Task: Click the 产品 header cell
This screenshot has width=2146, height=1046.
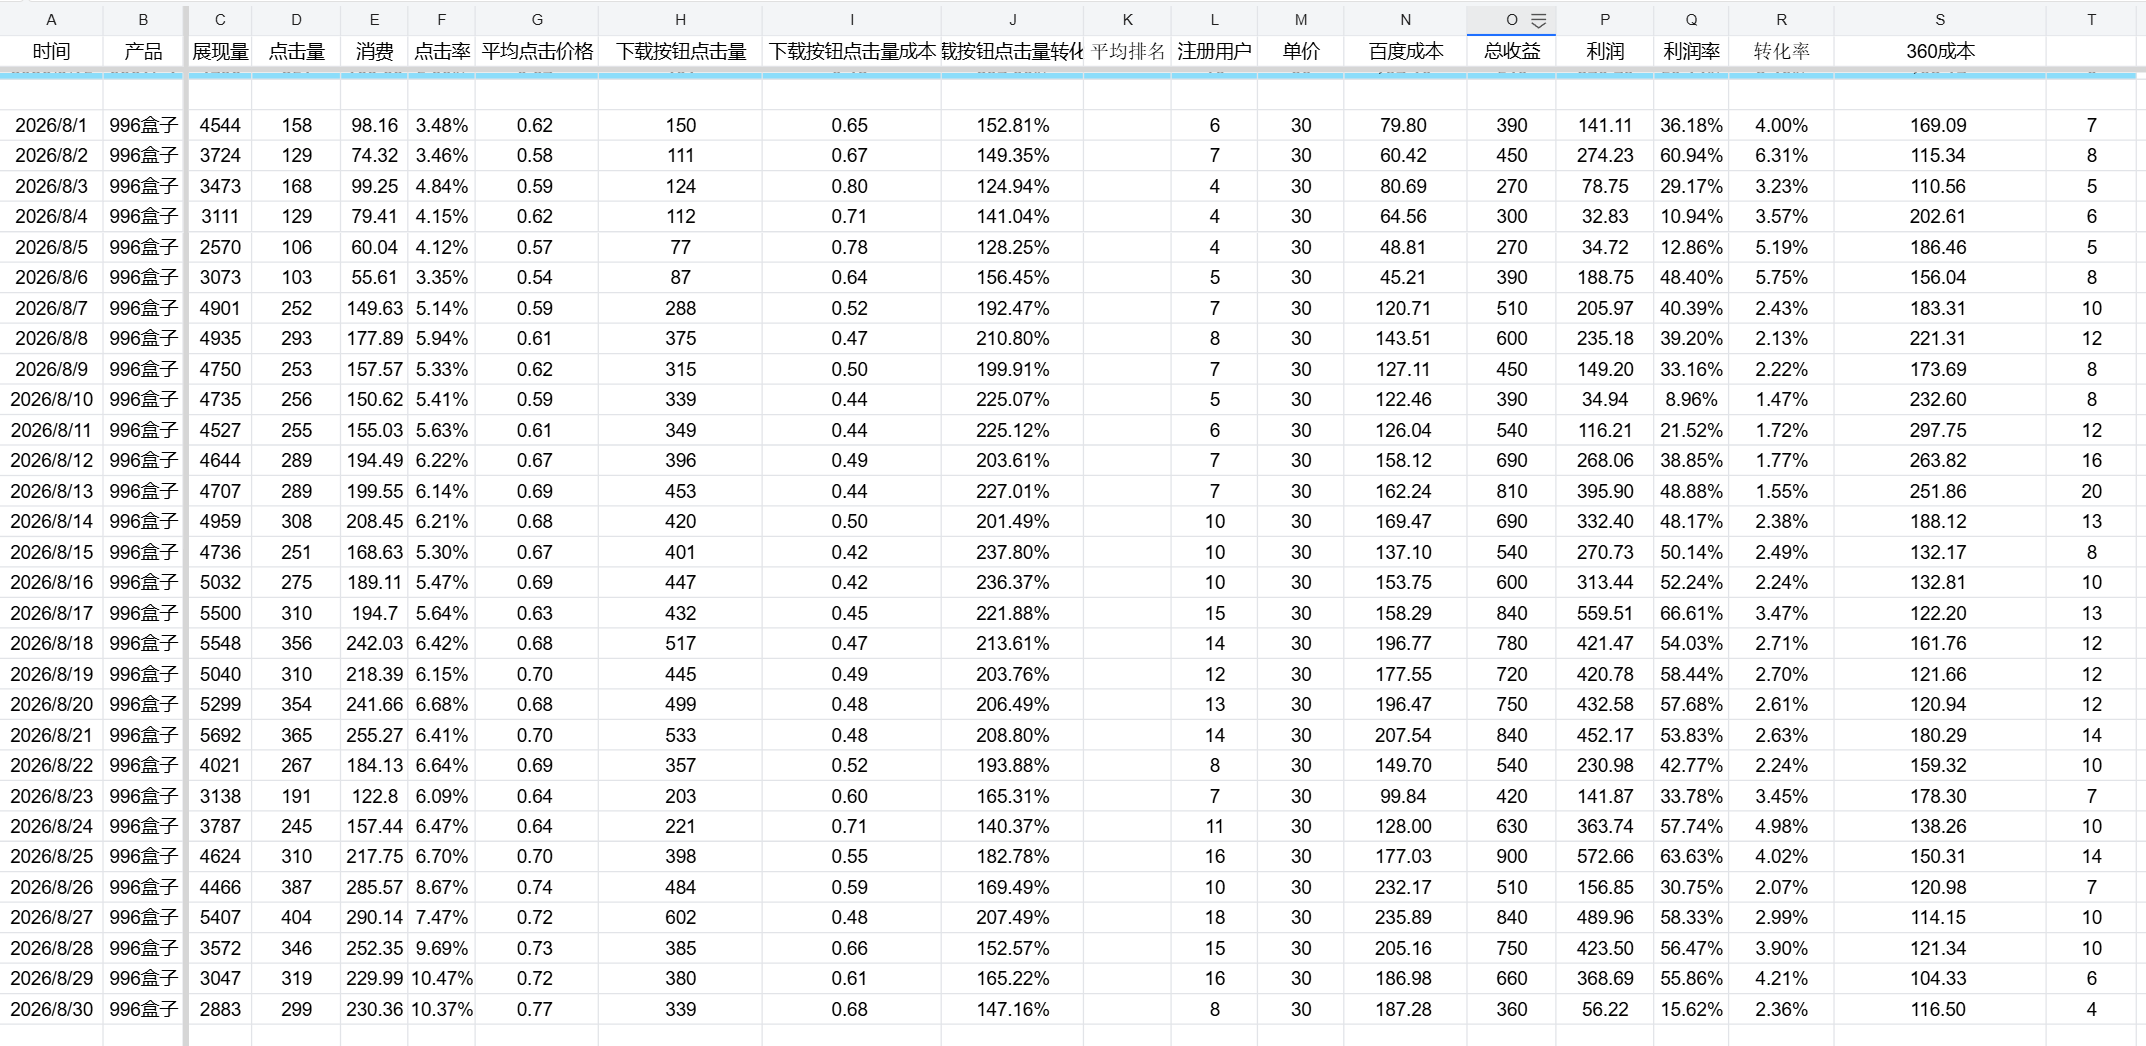Action: [143, 51]
